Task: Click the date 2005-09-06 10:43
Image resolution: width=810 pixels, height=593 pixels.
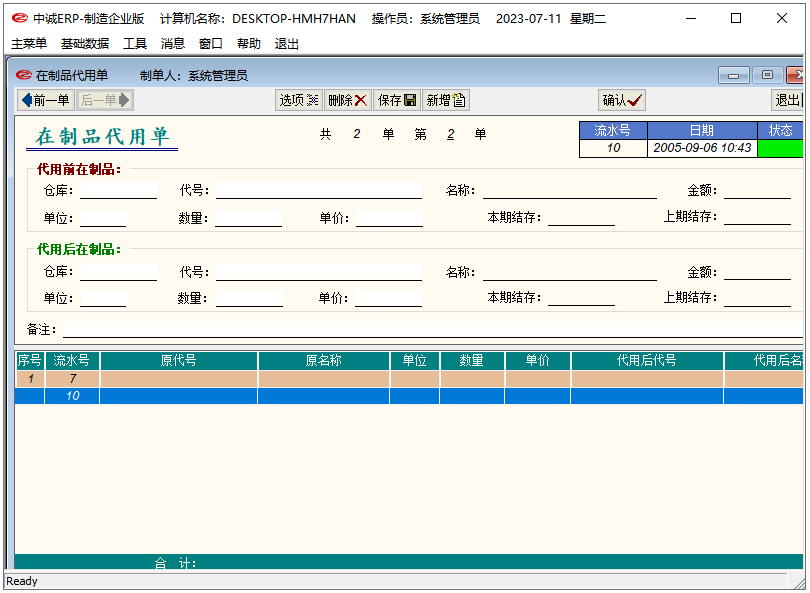Action: (702, 148)
